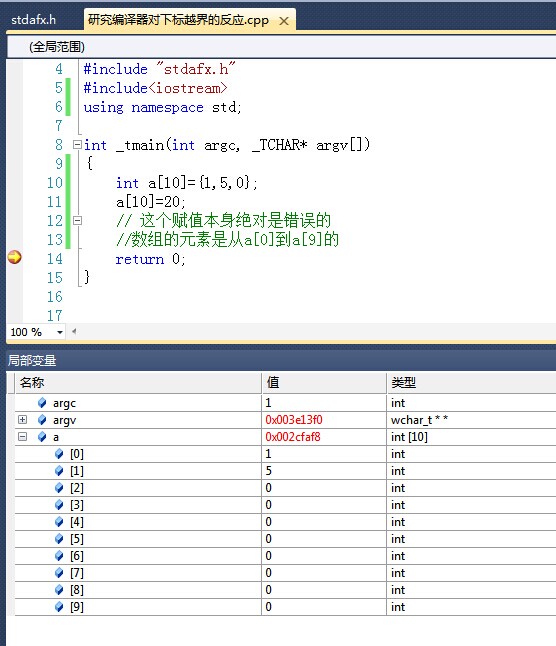Click the 局部变量 panel title
The width and height of the screenshot is (556, 646).
[x=32, y=360]
